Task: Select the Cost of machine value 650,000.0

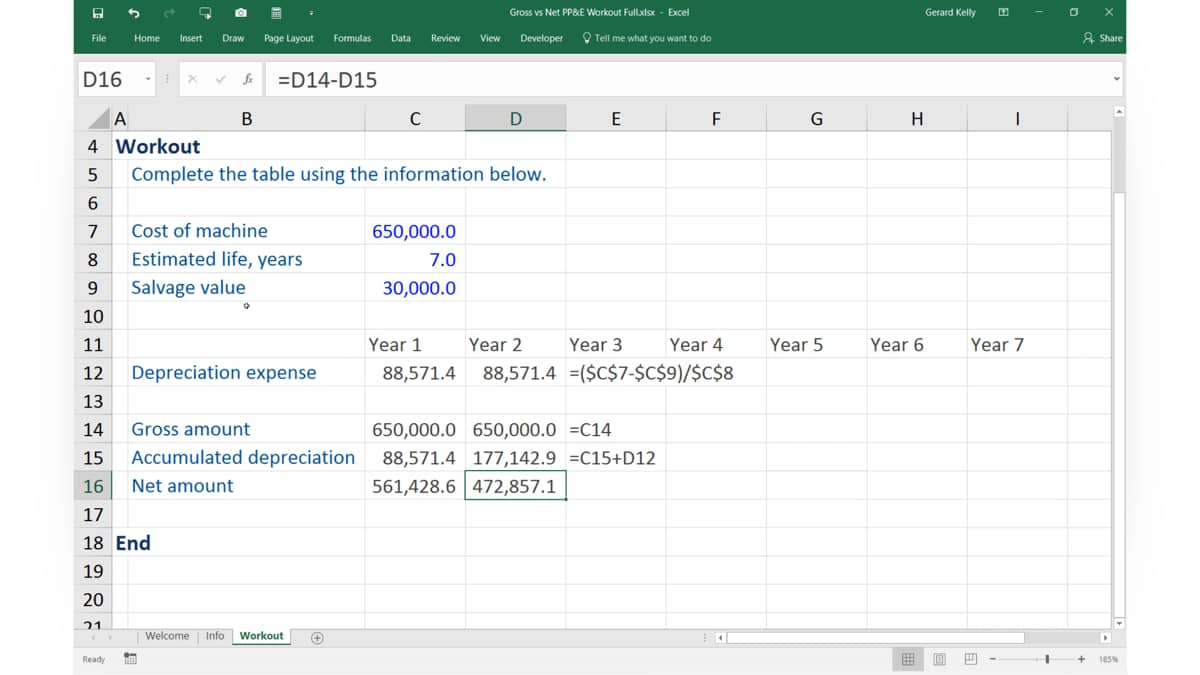Action: tap(415, 231)
